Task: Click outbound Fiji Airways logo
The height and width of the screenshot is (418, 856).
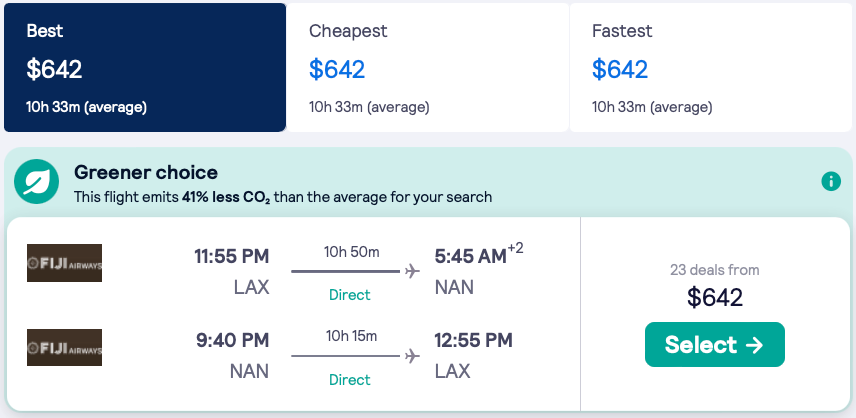Action: click(x=65, y=263)
